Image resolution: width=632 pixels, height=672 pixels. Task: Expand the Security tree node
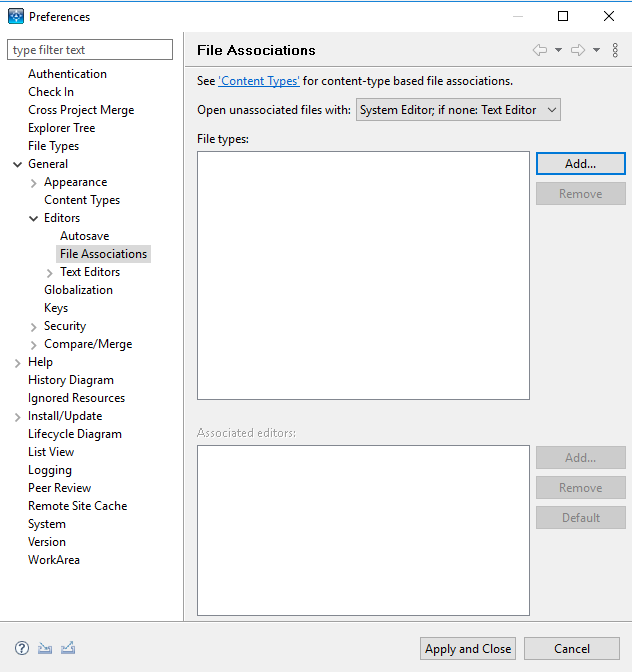click(34, 327)
